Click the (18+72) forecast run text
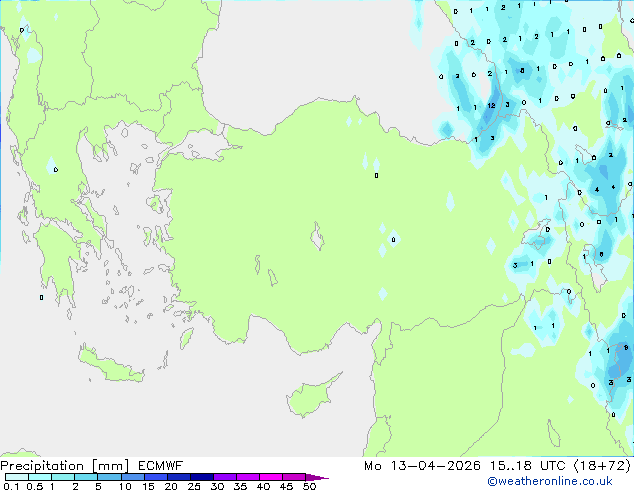 [x=602, y=466]
